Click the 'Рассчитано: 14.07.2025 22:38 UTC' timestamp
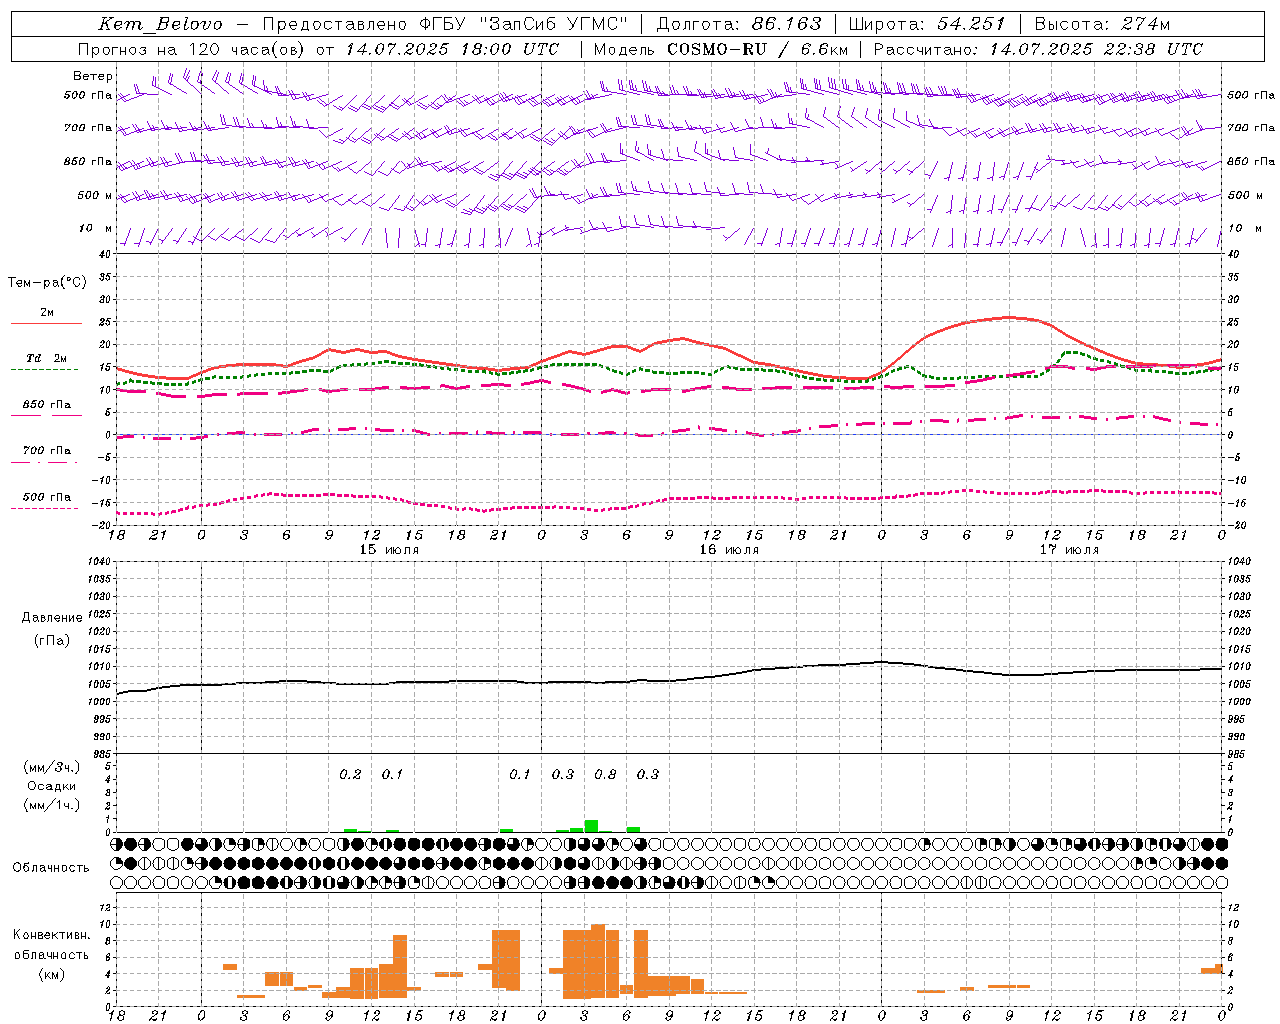This screenshot has width=1280, height=1024. [x=1038, y=49]
